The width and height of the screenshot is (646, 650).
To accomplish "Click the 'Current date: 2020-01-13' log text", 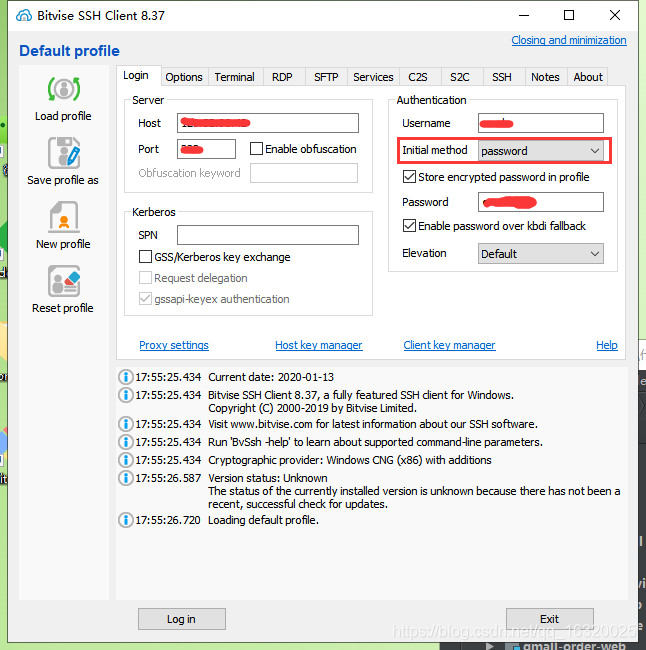I will [271, 377].
